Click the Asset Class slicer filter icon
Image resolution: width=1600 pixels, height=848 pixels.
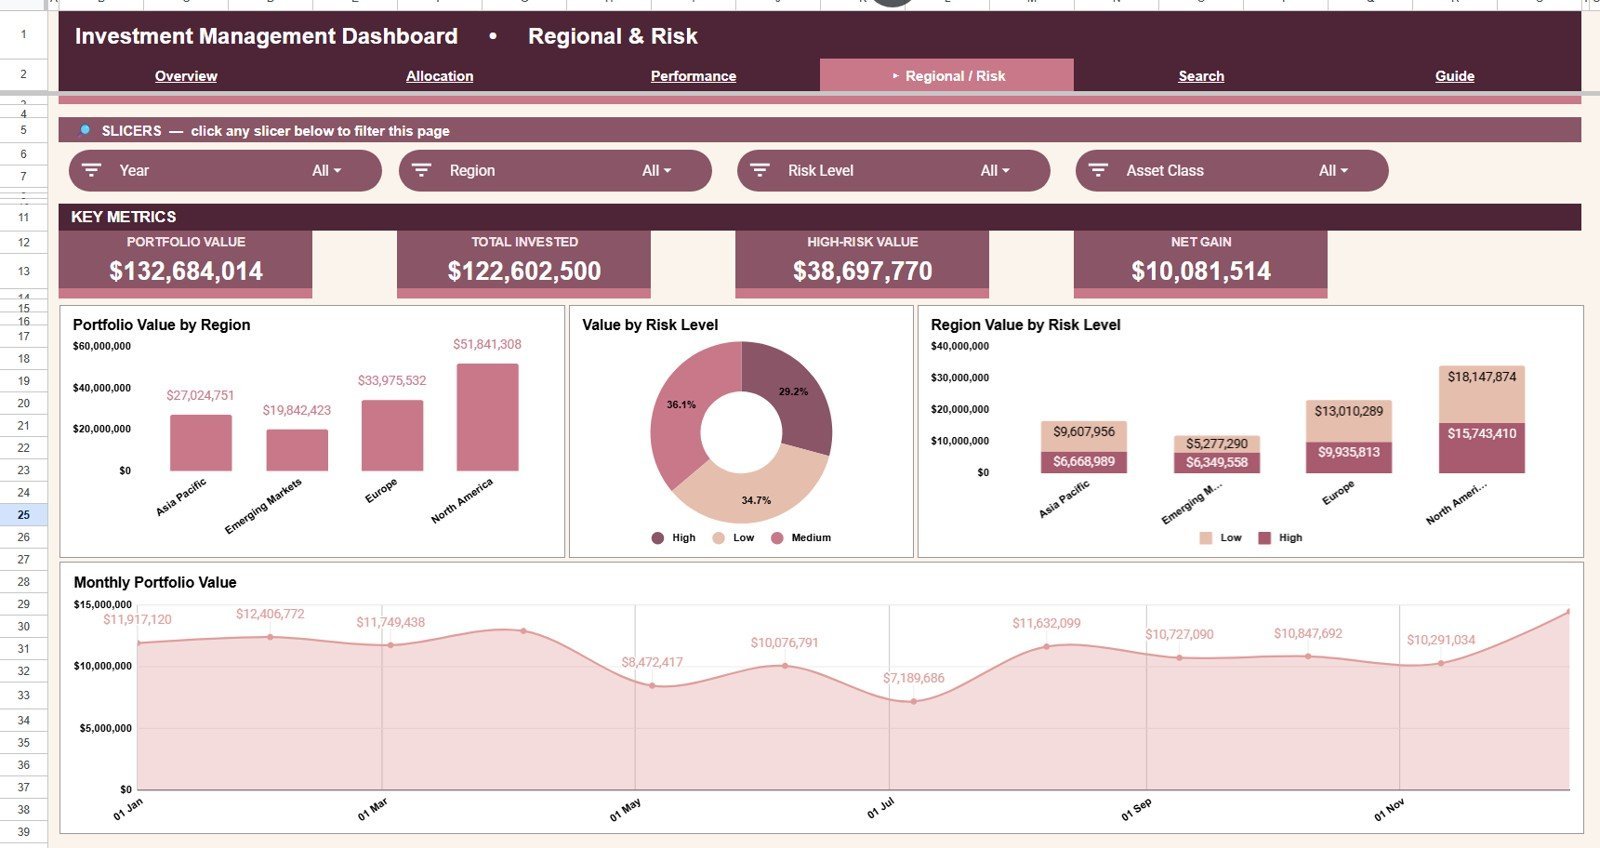1098,171
